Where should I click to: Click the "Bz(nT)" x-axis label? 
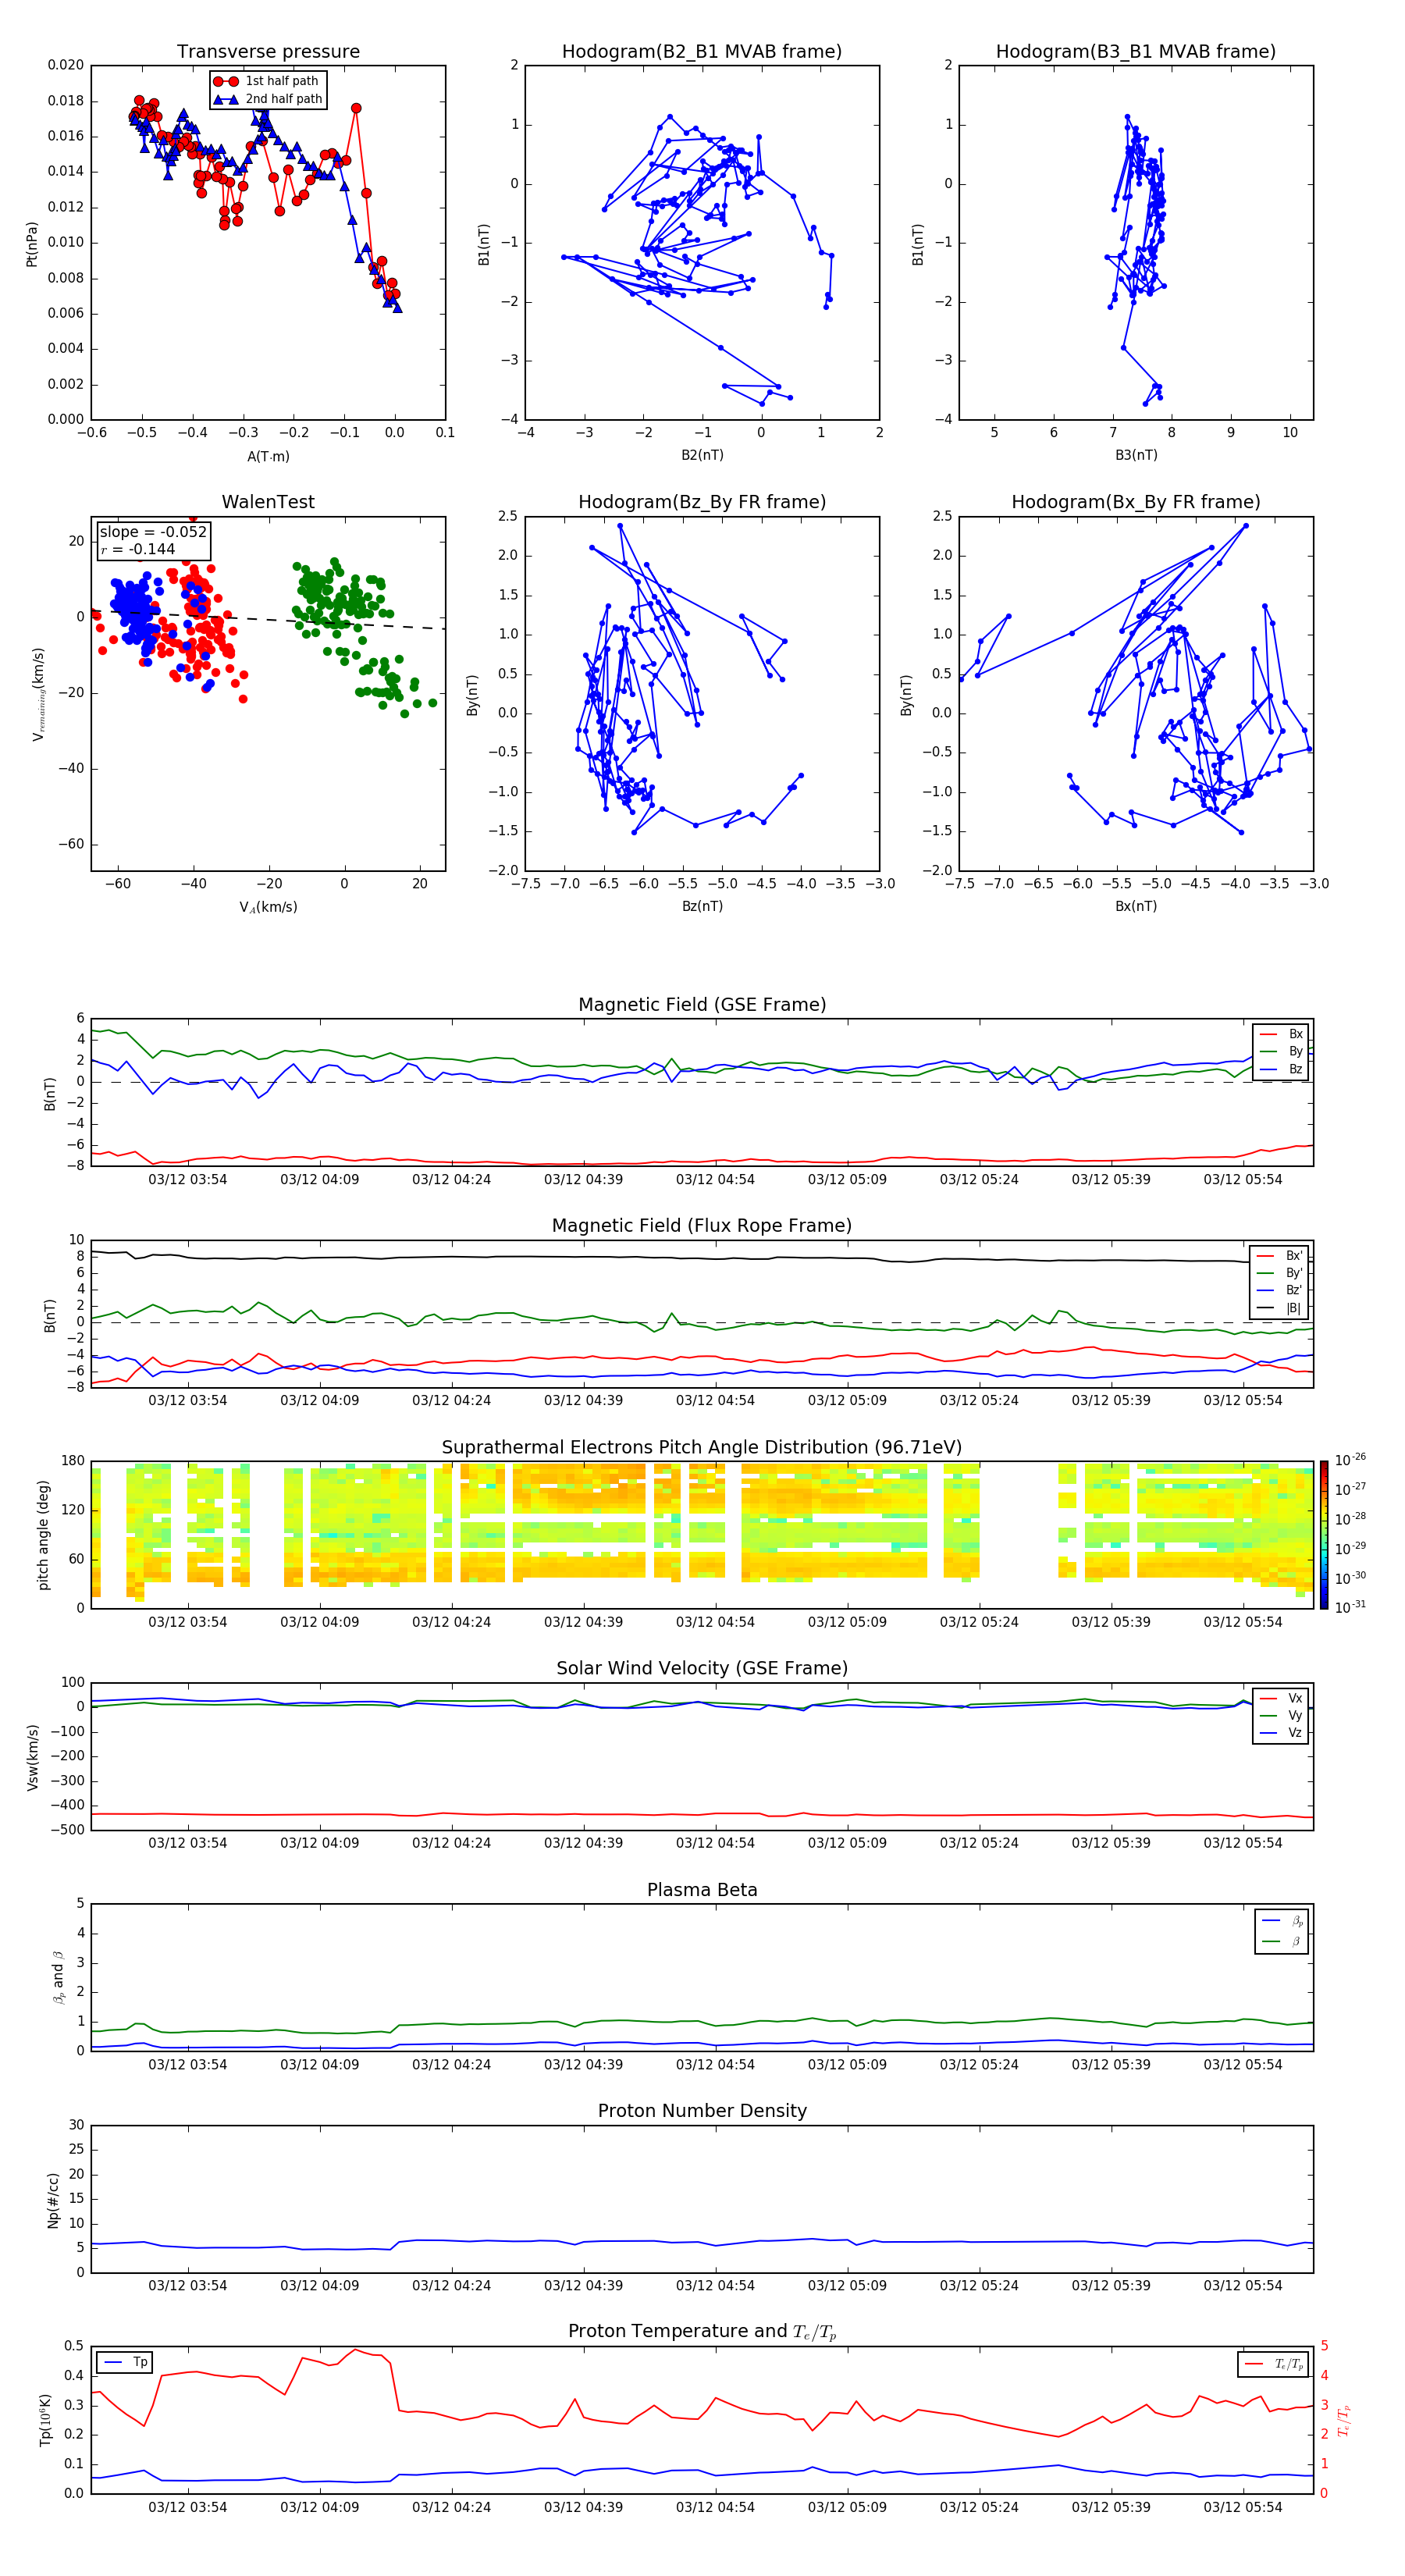click(x=702, y=906)
